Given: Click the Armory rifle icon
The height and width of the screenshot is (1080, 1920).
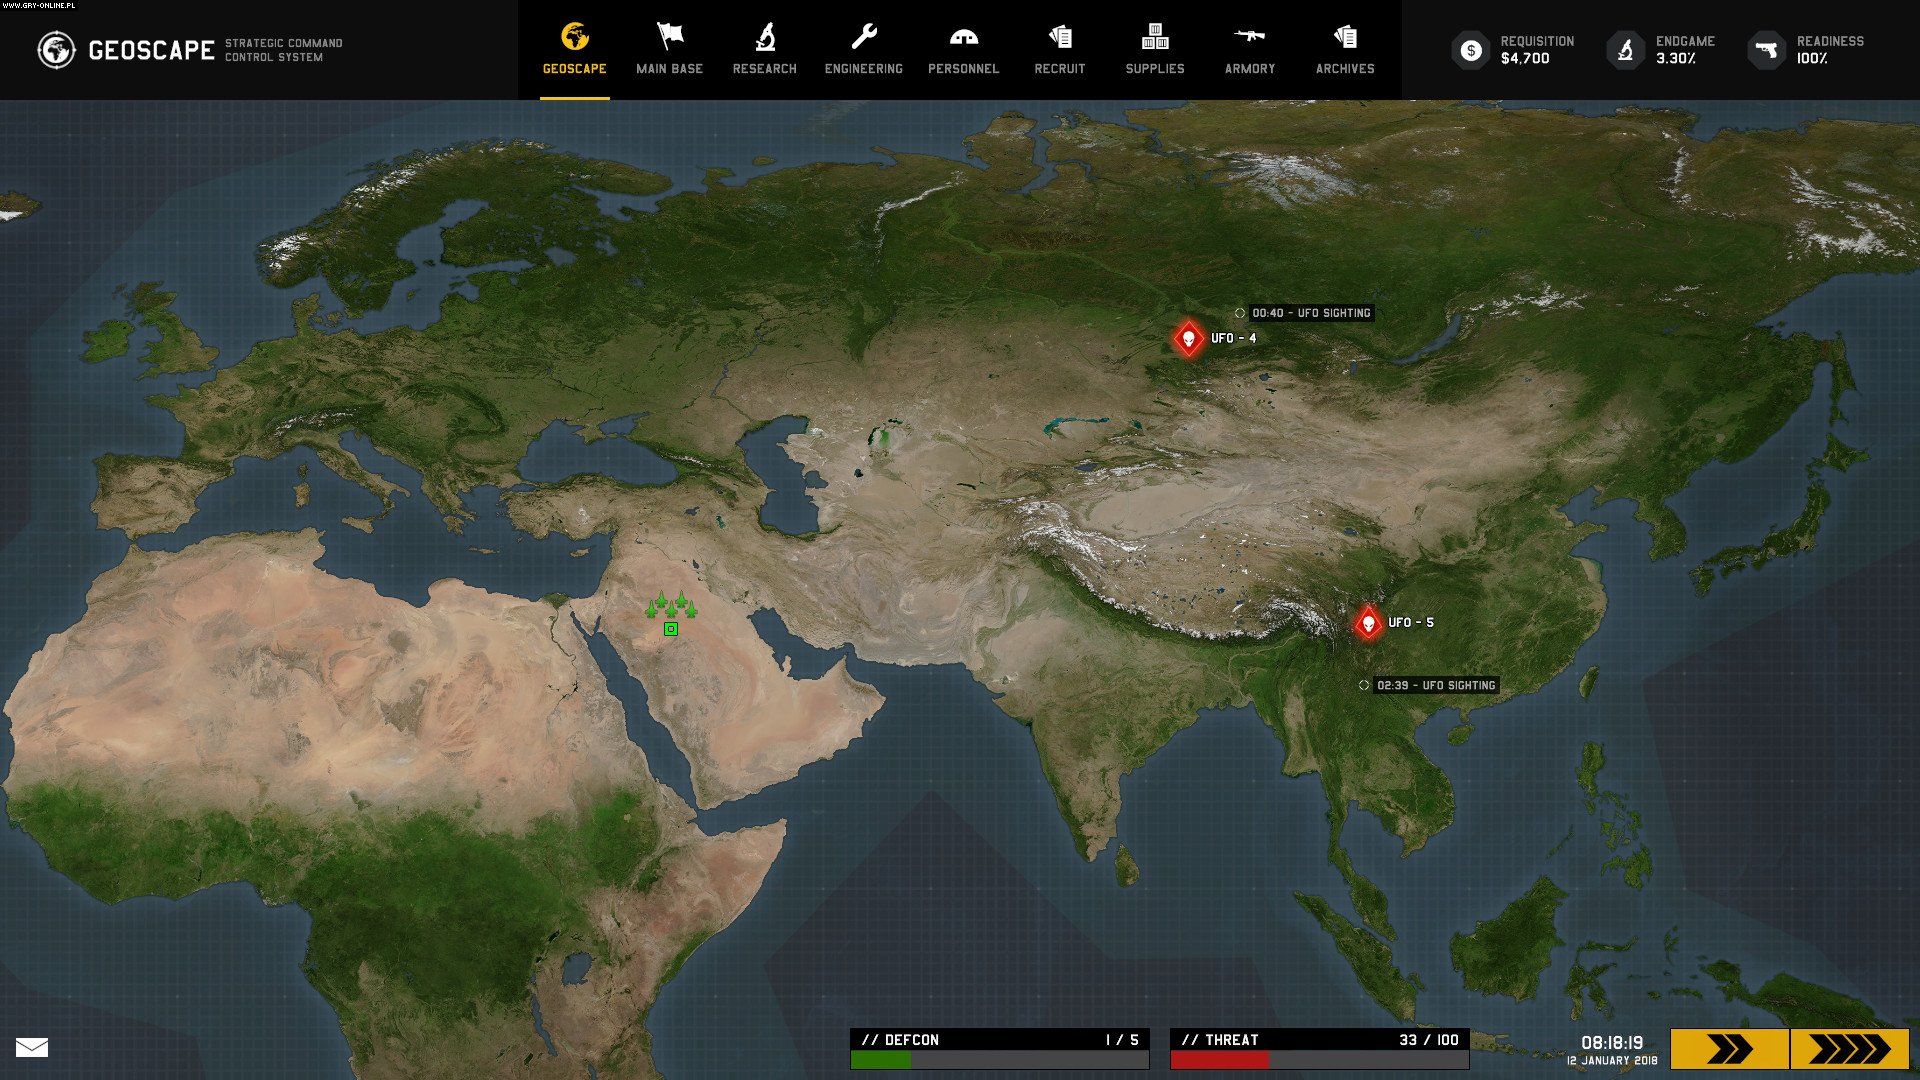Looking at the screenshot, I should [x=1249, y=38].
